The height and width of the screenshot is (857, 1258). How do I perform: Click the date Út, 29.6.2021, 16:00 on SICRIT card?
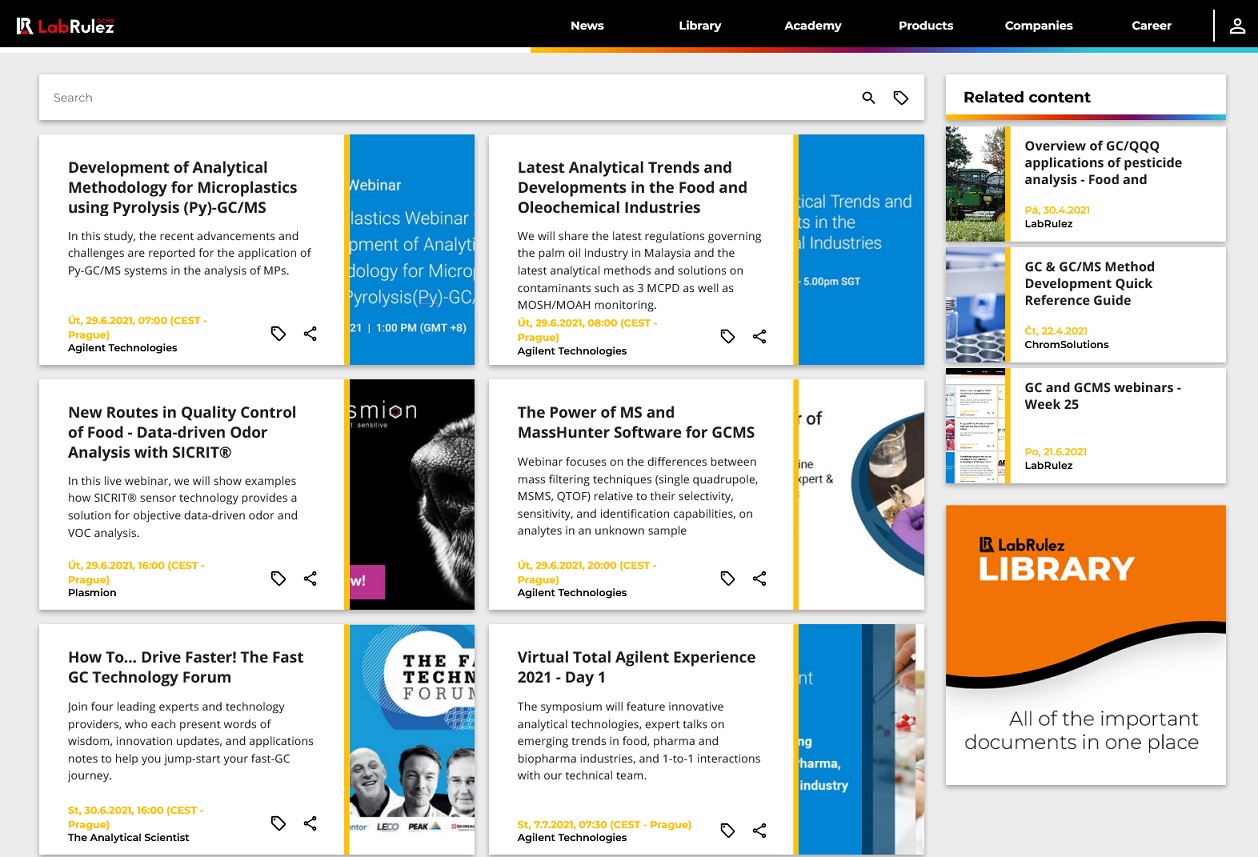point(136,572)
